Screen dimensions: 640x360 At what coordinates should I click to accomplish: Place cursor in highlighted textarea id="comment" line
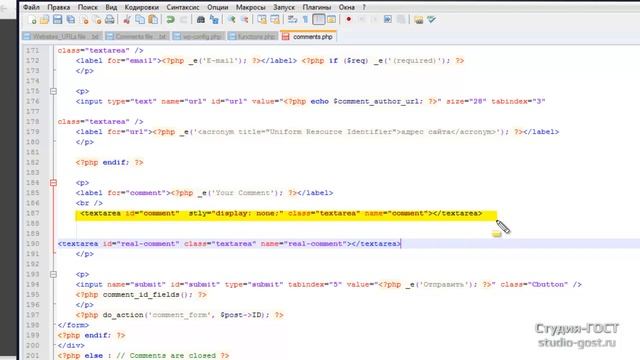click(281, 213)
